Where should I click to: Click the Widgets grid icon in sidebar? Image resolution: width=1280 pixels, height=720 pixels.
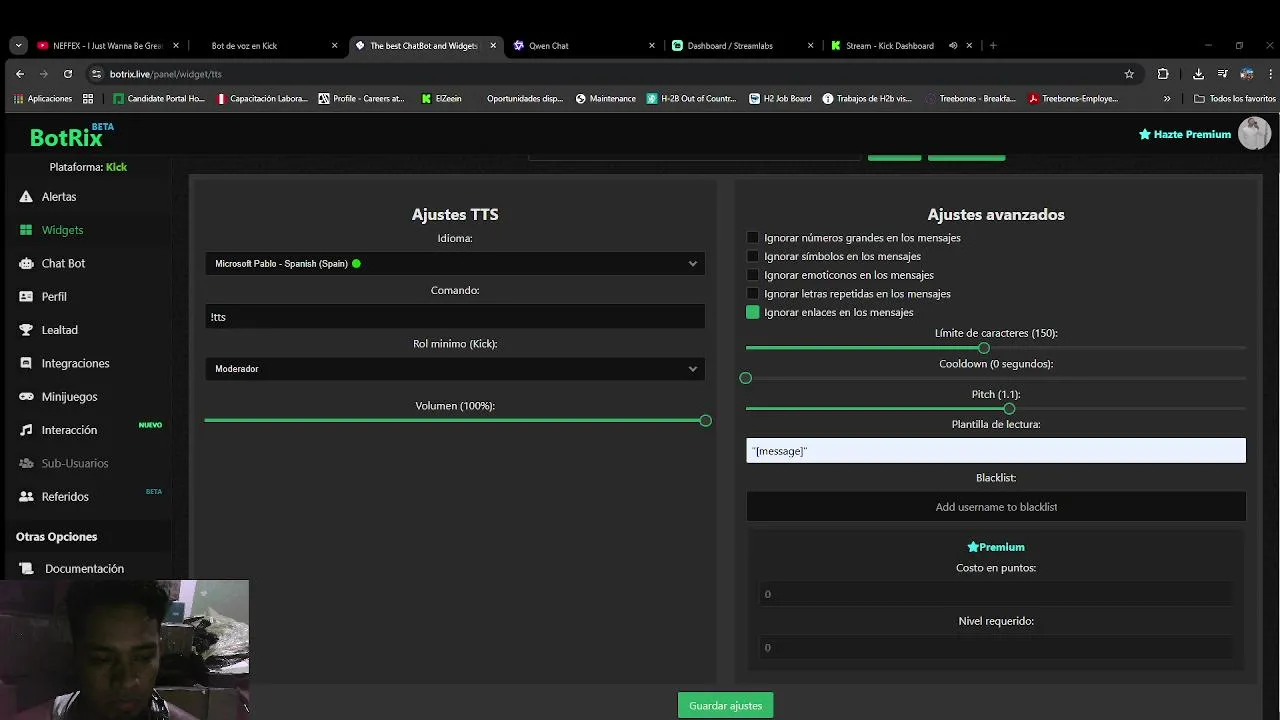[x=26, y=230]
